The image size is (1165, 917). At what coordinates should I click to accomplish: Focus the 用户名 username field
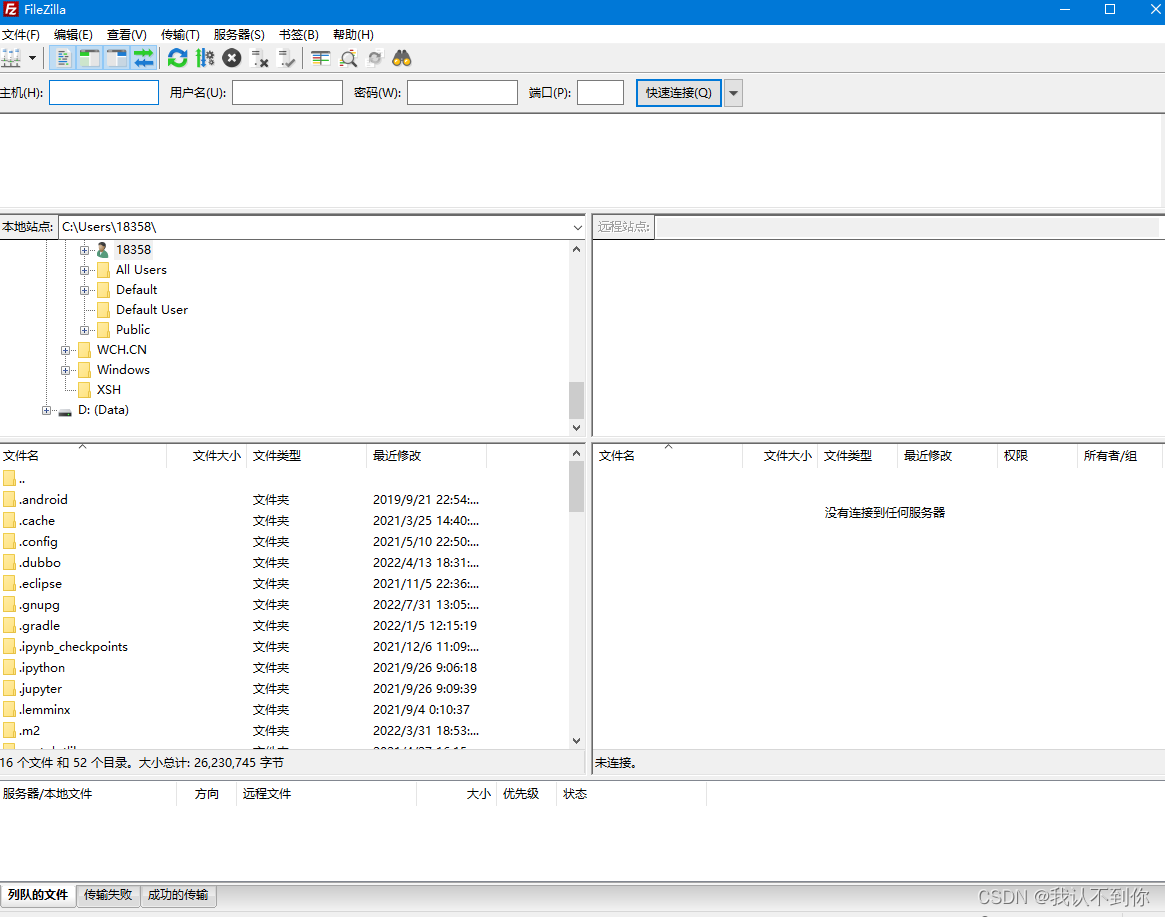287,93
